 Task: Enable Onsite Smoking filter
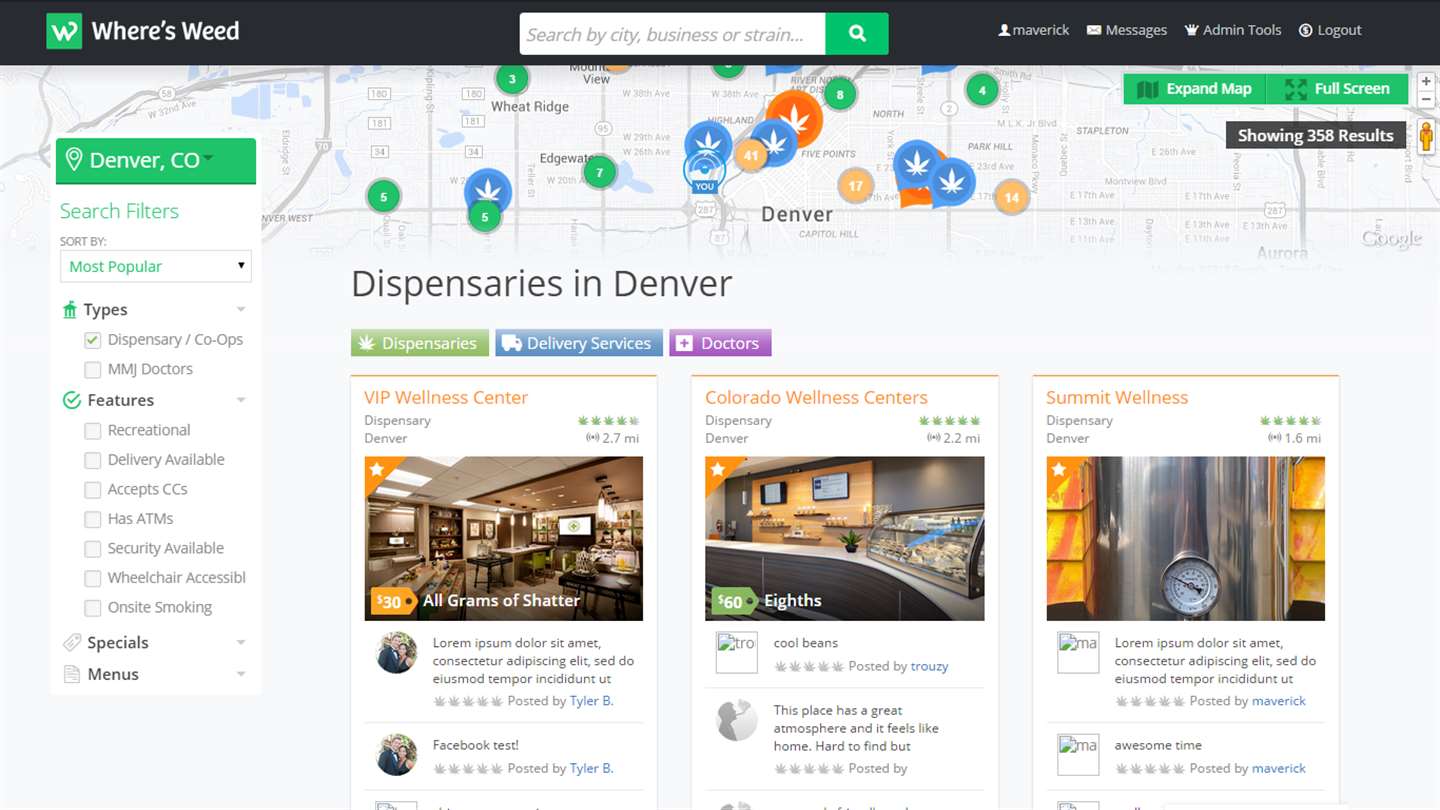pos(93,608)
